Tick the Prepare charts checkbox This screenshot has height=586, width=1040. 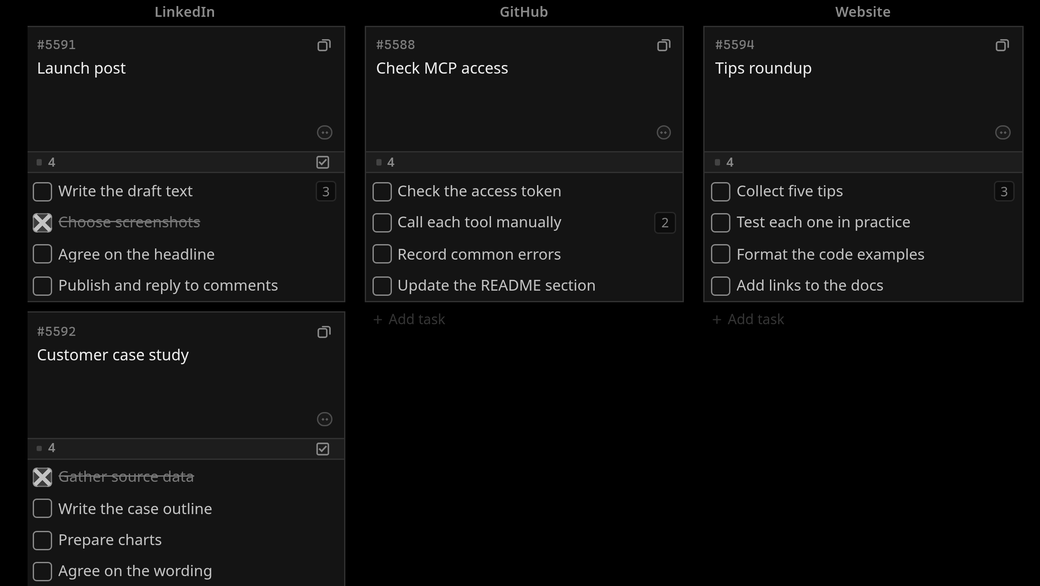point(42,540)
